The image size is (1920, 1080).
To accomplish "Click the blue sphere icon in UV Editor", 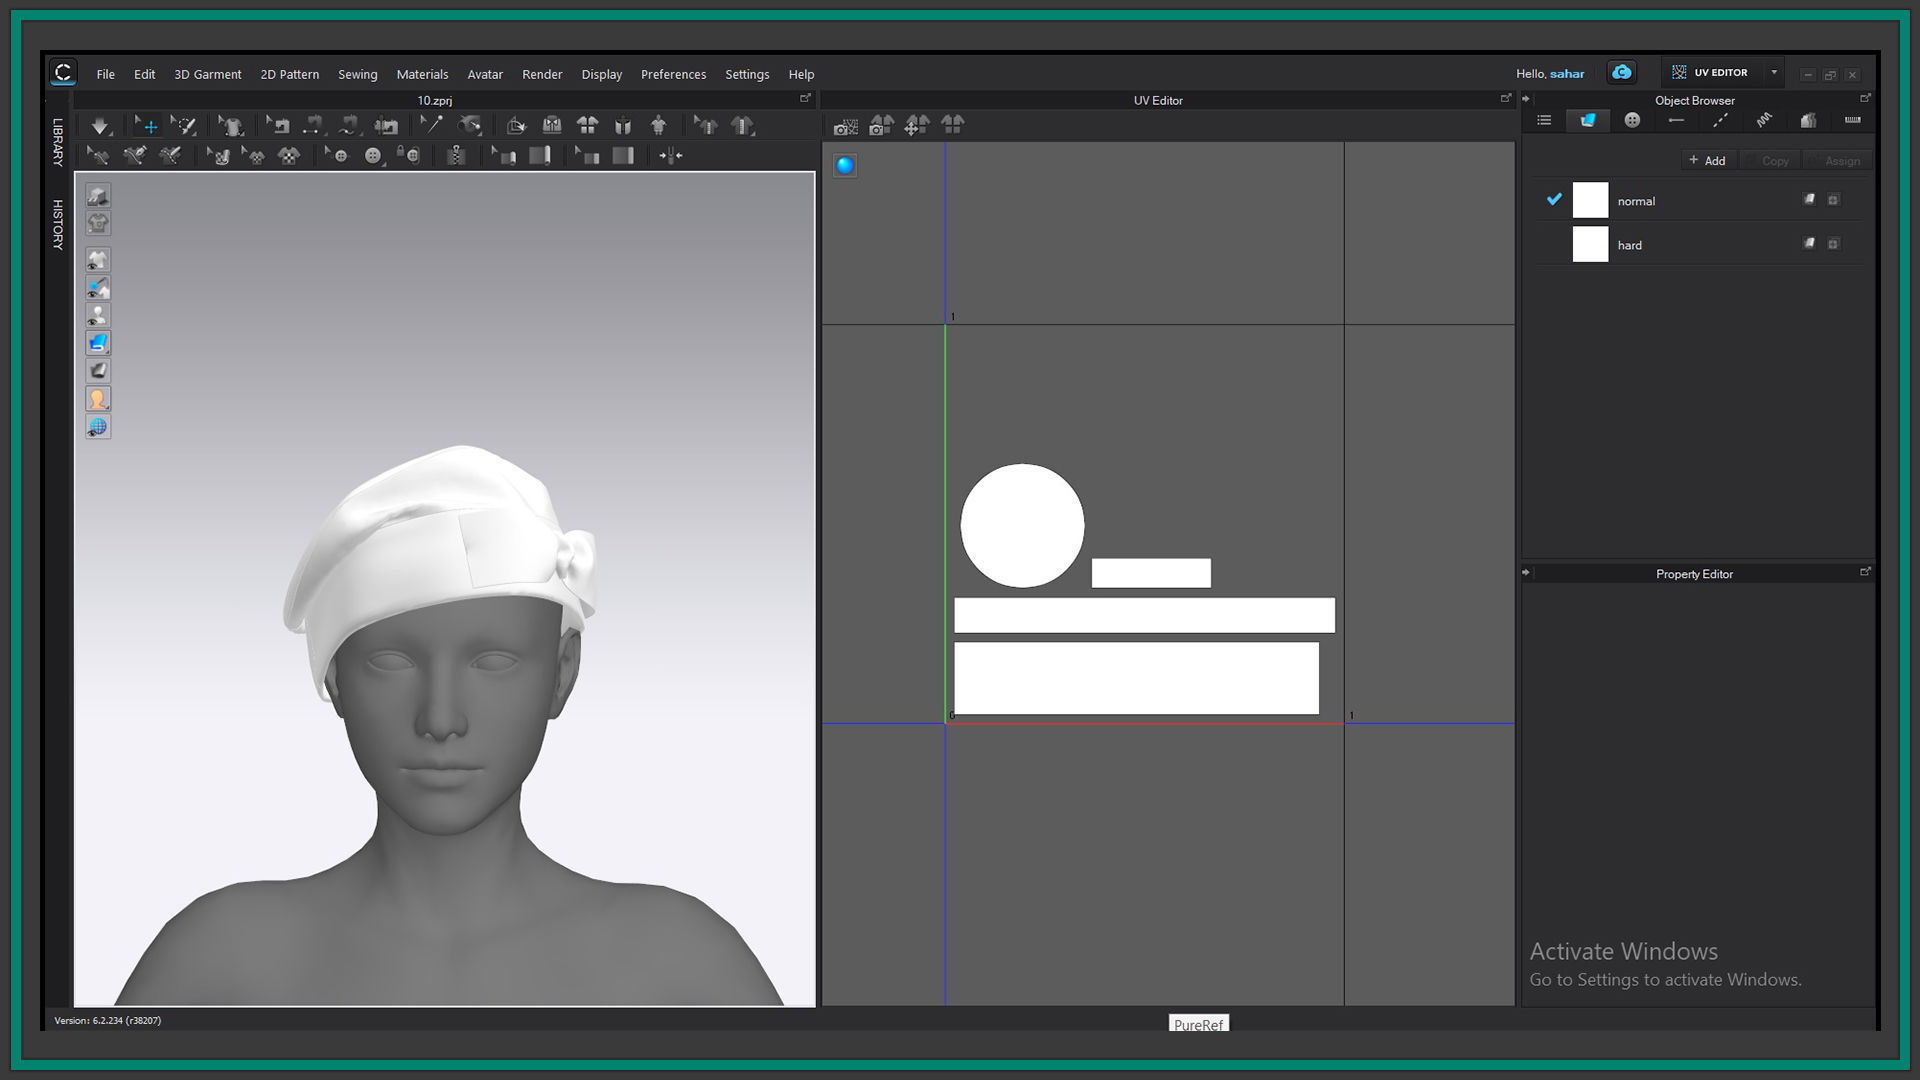I will point(845,166).
